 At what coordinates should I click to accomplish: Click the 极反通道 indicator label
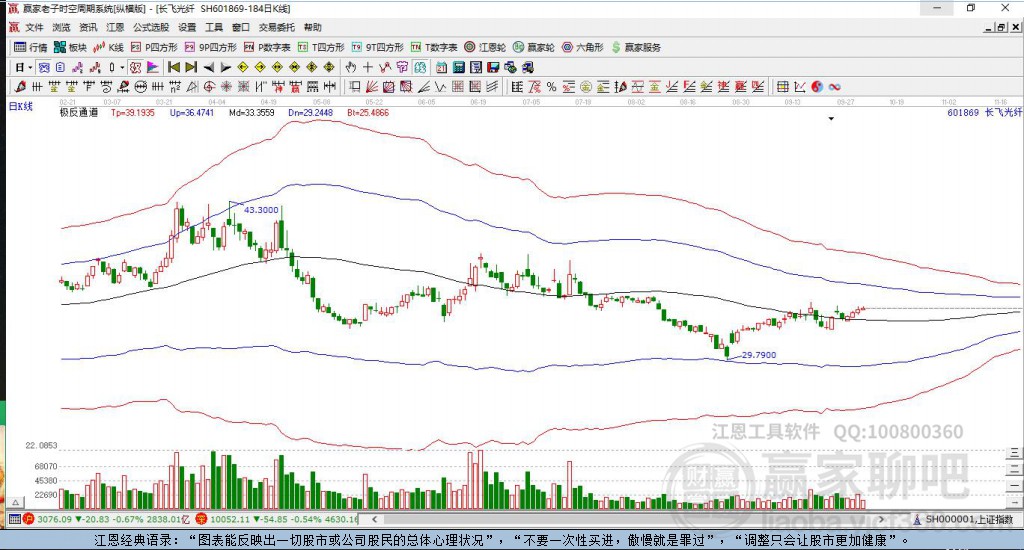[79, 112]
